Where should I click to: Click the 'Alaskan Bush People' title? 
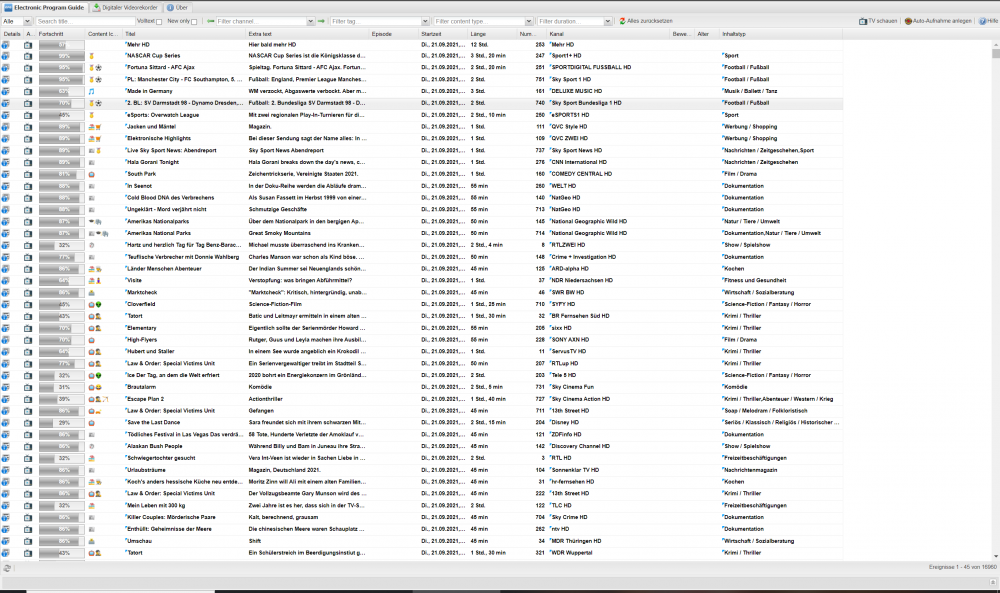coord(154,446)
